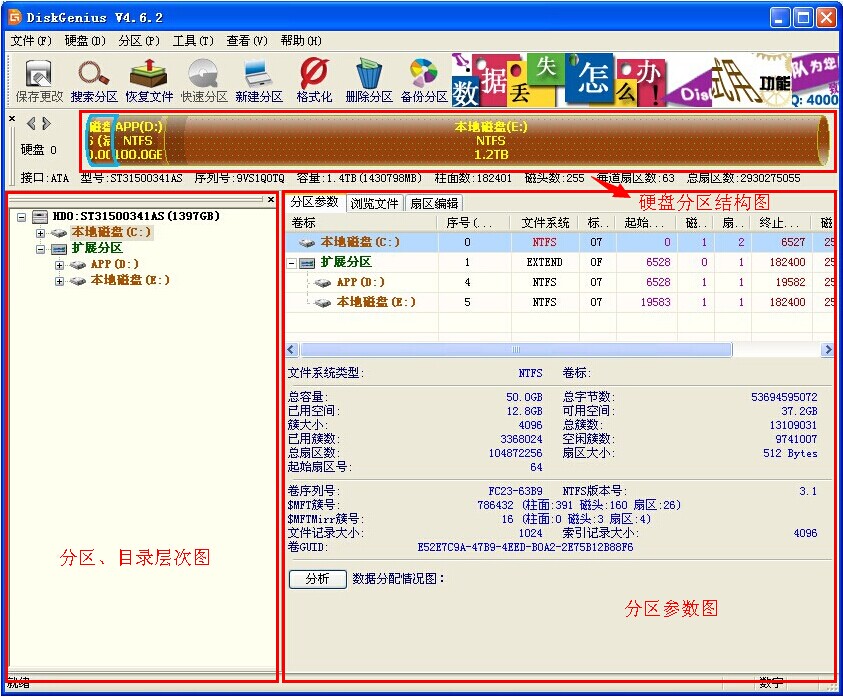Expand the APP(D:) tree node
843x697 pixels.
coord(59,265)
